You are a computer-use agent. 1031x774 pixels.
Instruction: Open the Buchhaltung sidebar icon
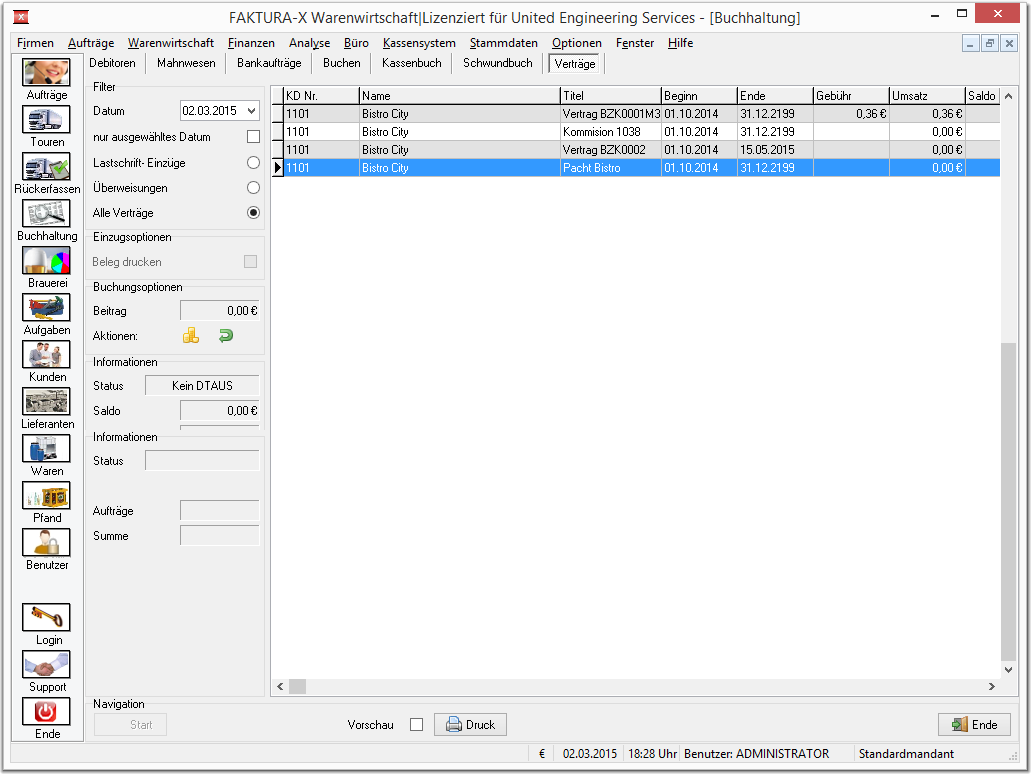[46, 214]
